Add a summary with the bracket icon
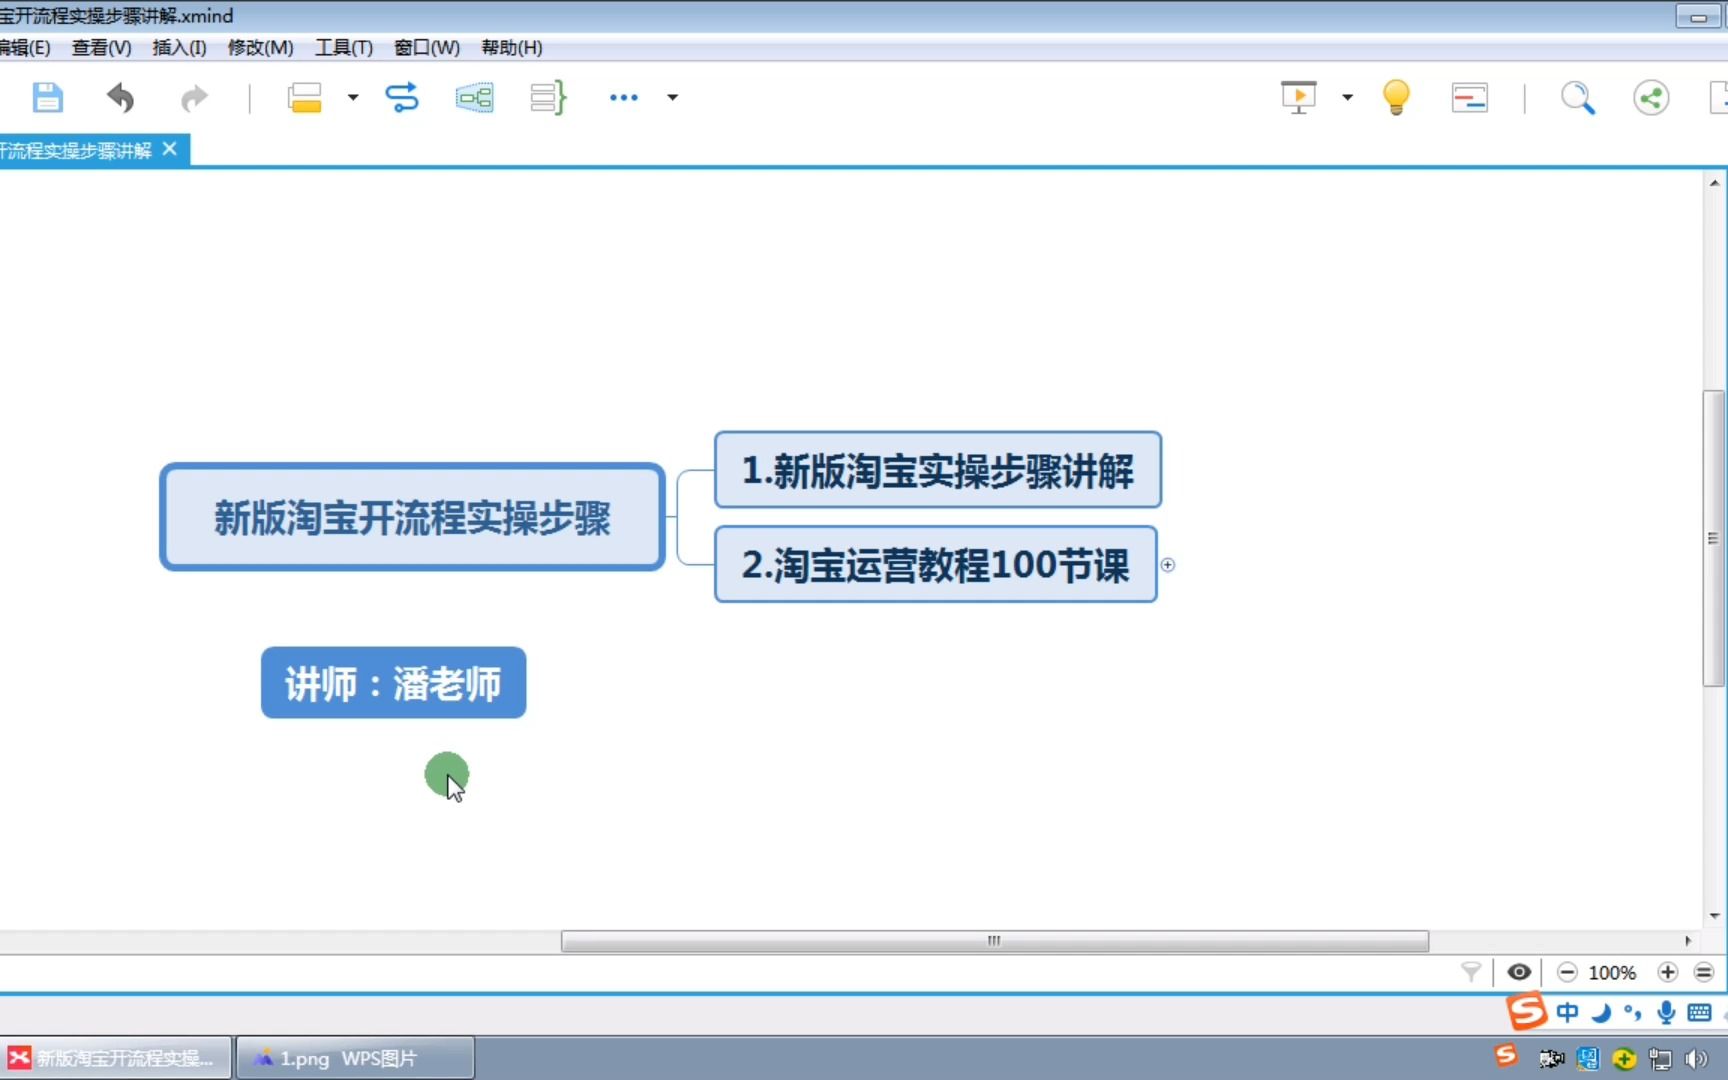The width and height of the screenshot is (1728, 1080). click(x=548, y=98)
